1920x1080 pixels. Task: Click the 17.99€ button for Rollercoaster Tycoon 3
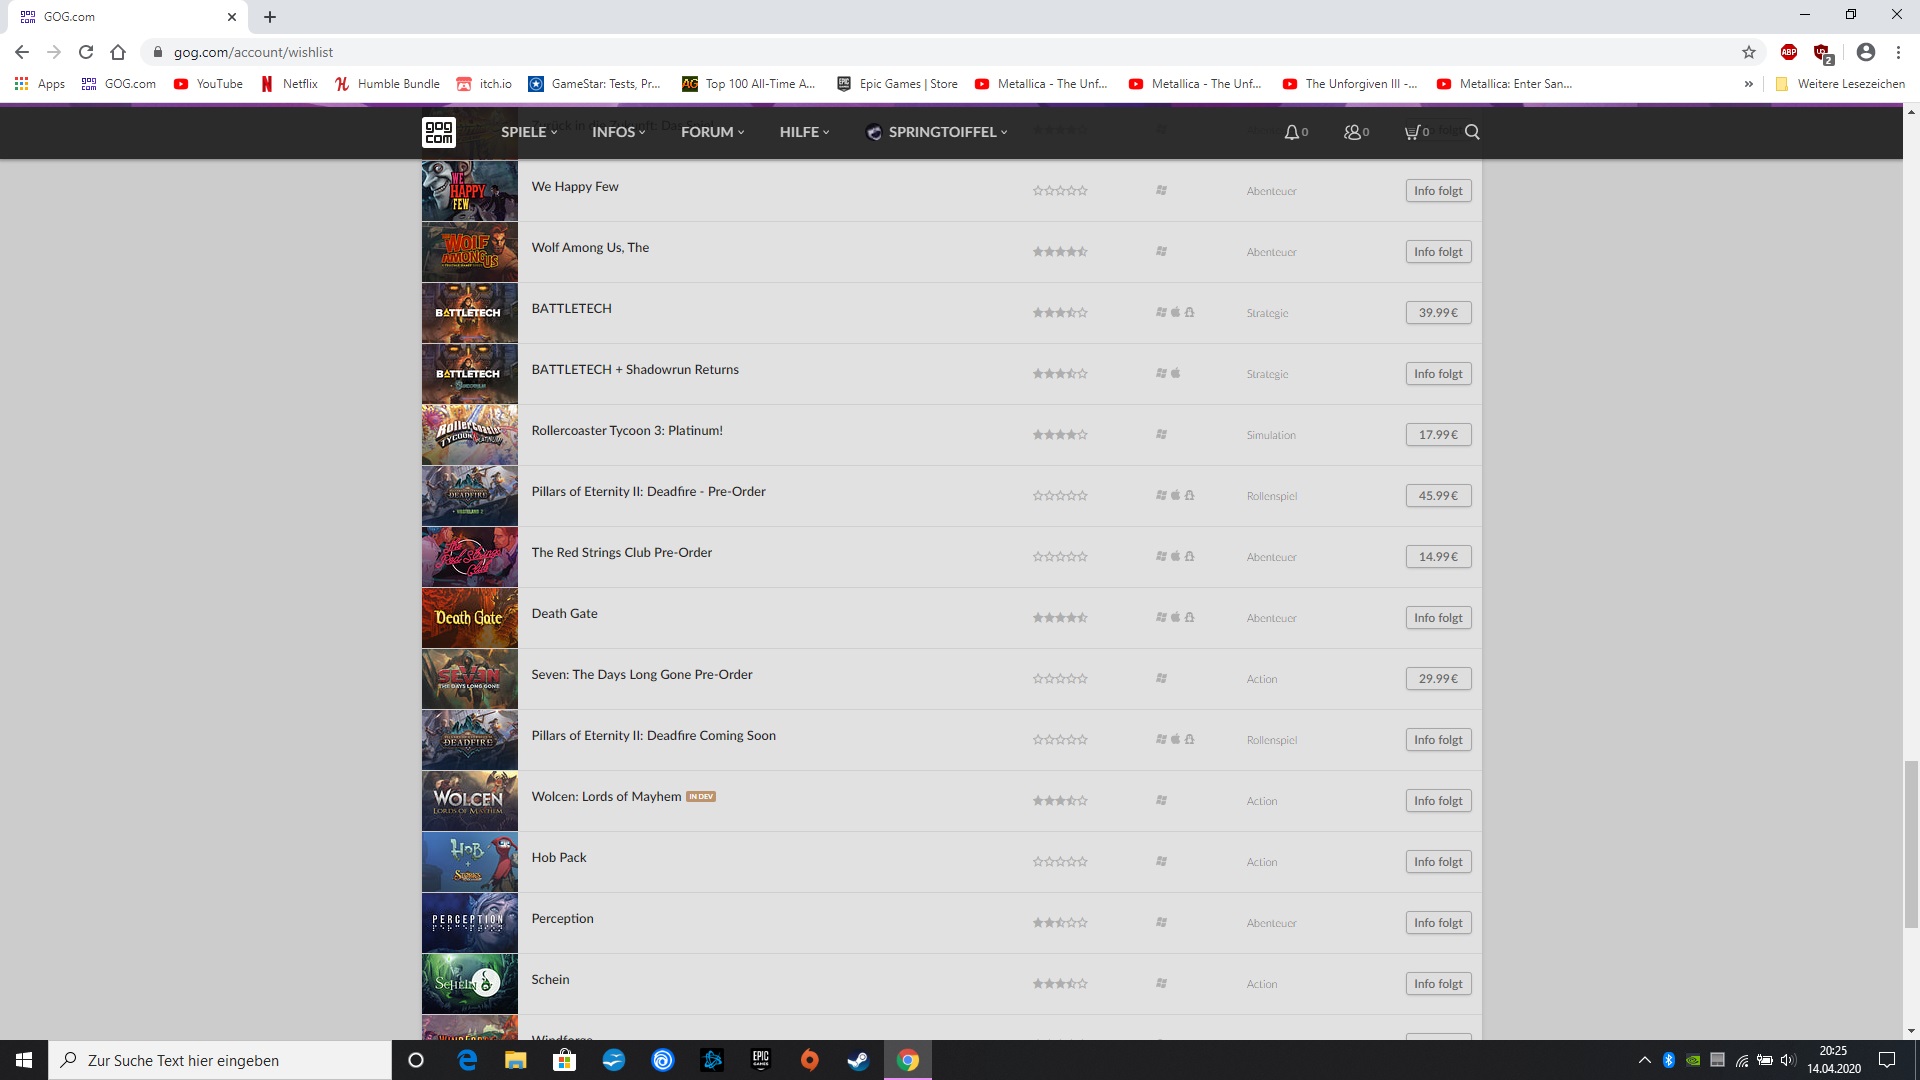pyautogui.click(x=1438, y=435)
